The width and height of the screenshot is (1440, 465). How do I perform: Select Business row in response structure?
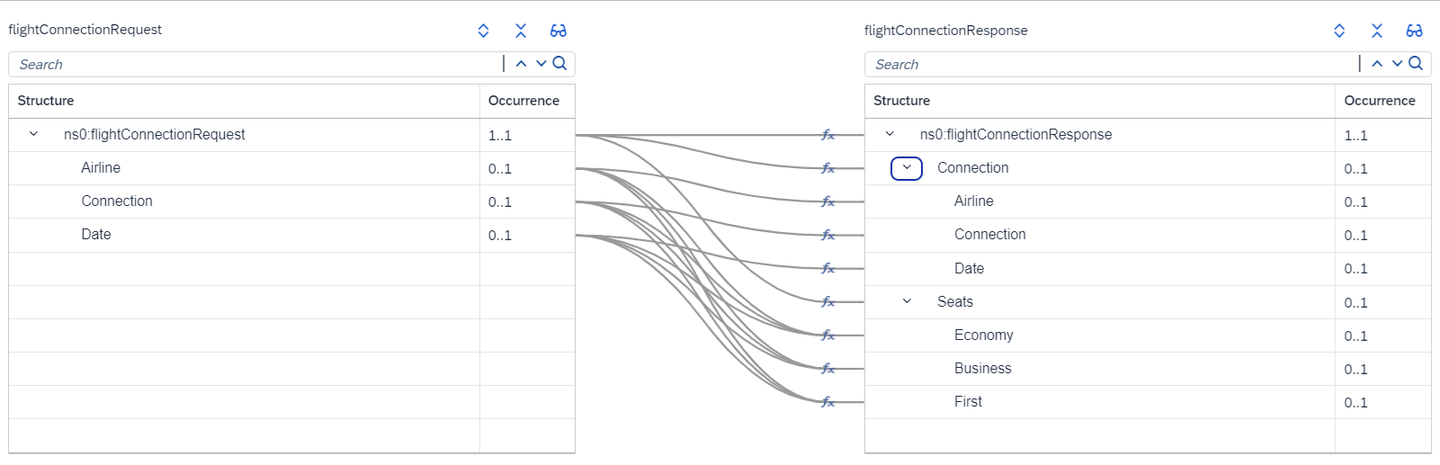(x=1148, y=369)
